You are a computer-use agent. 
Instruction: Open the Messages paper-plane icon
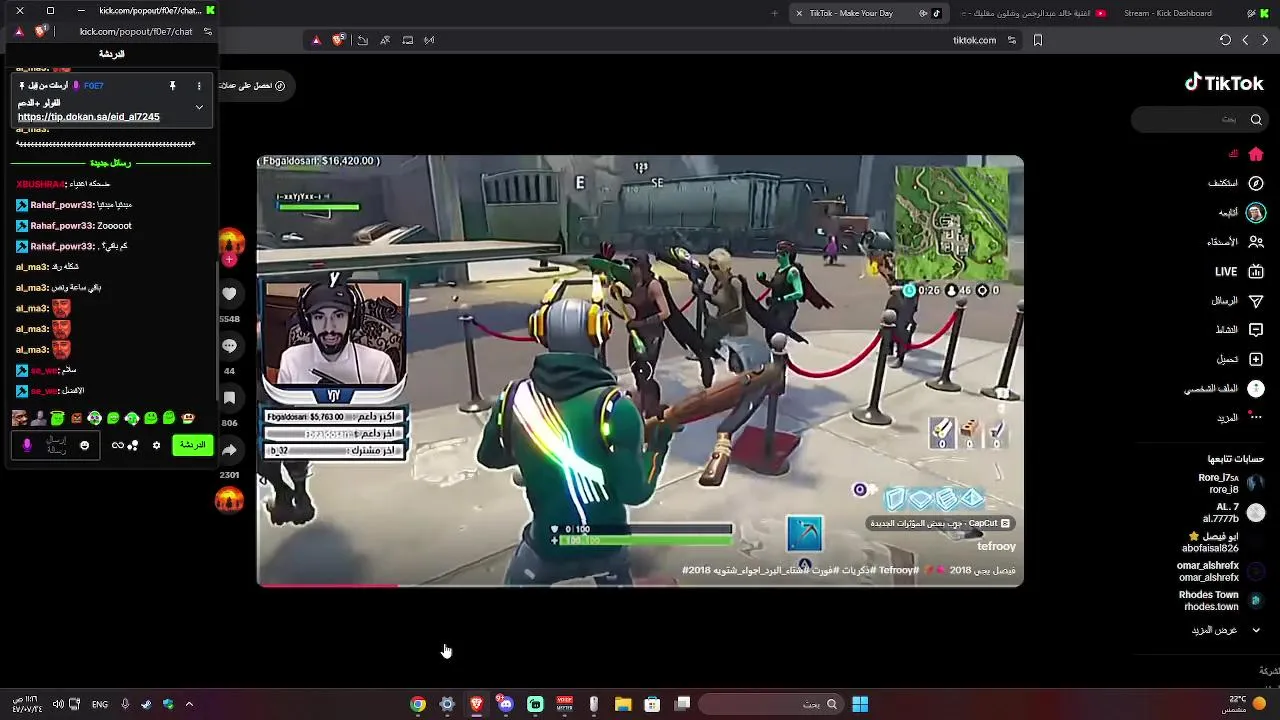tap(1256, 301)
